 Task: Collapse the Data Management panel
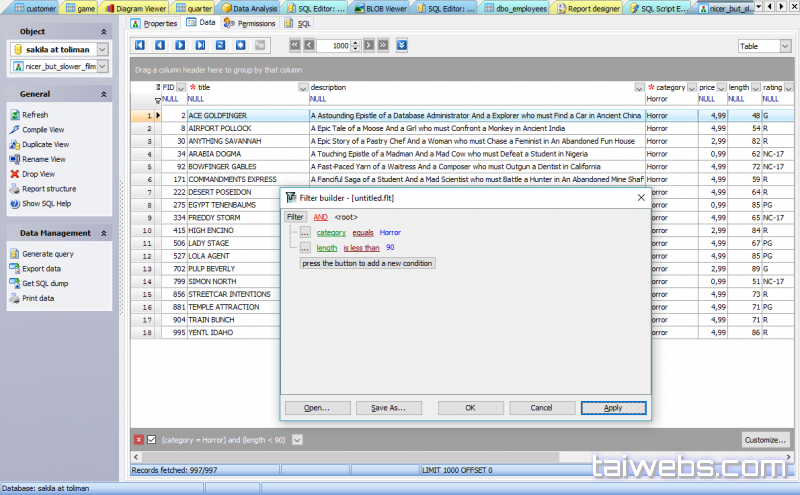pyautogui.click(x=104, y=233)
